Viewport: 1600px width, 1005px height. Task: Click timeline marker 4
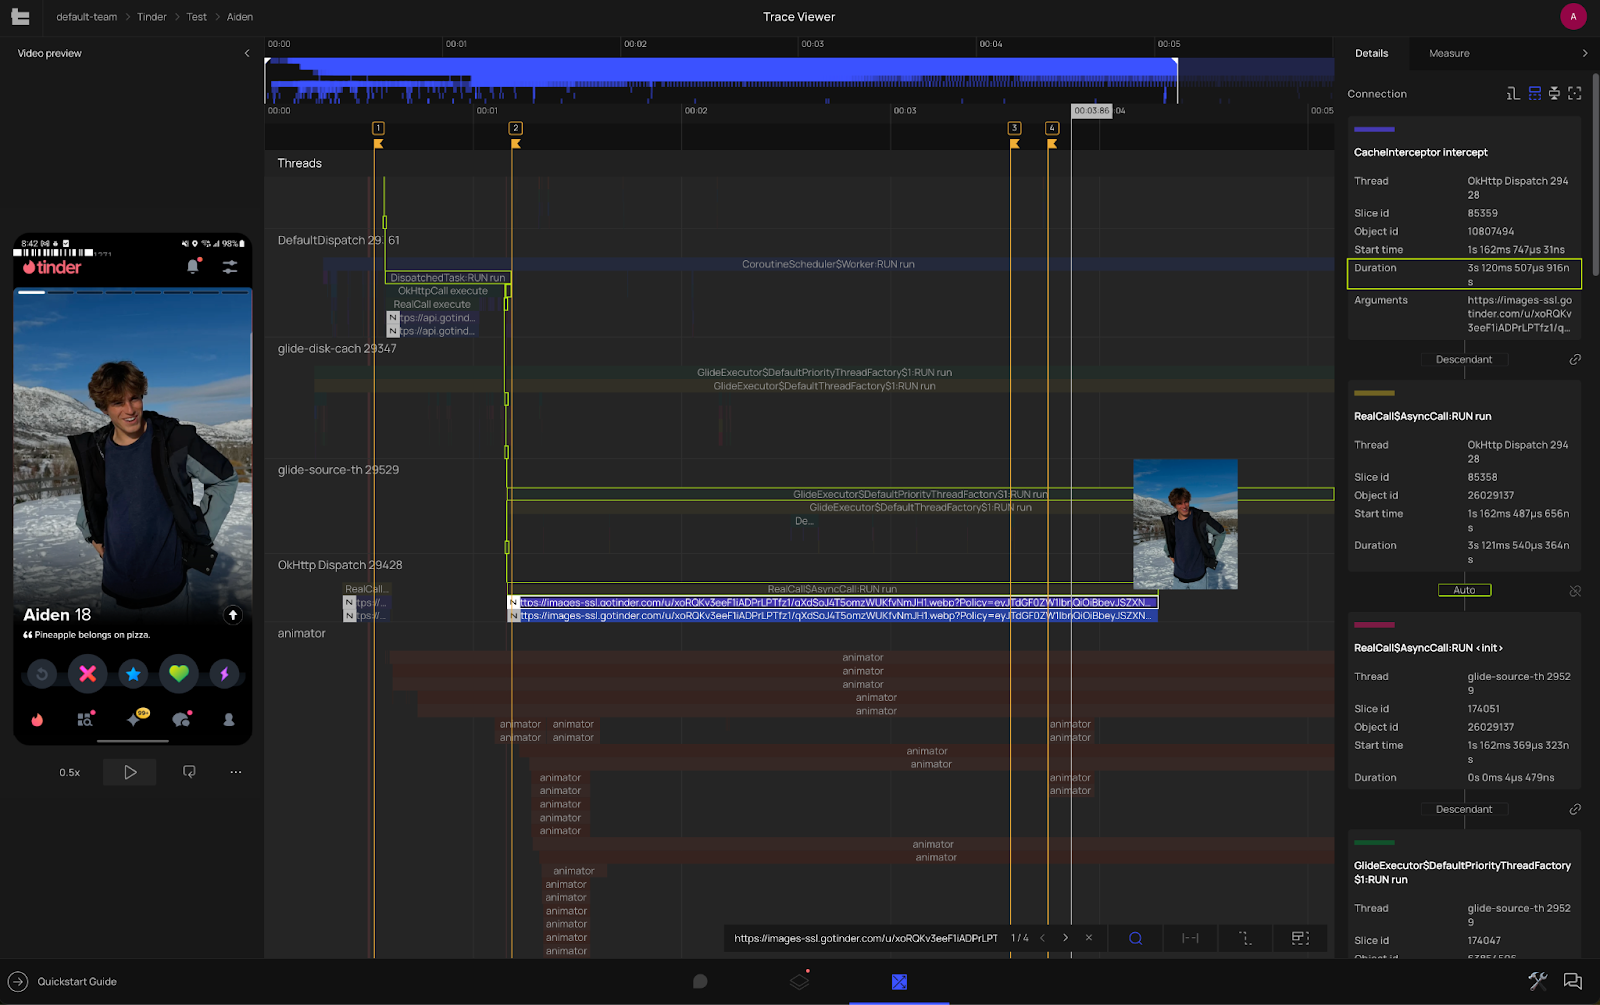tap(1052, 128)
